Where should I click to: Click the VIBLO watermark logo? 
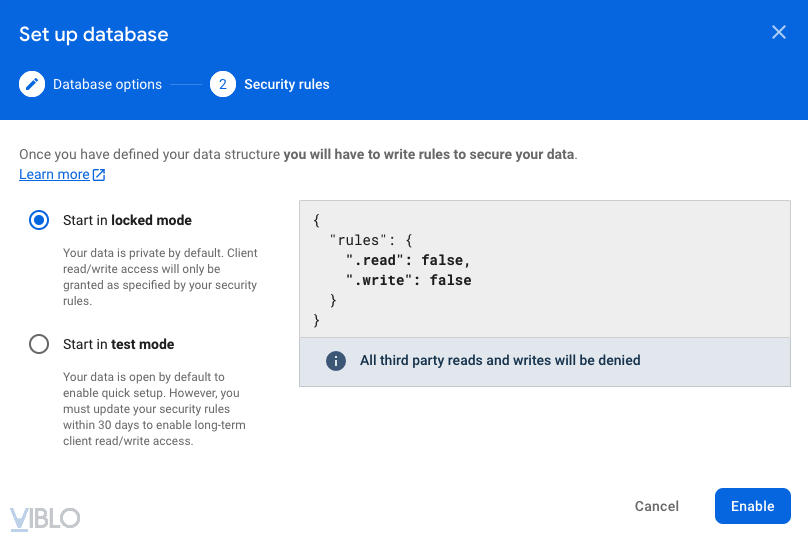click(x=45, y=517)
